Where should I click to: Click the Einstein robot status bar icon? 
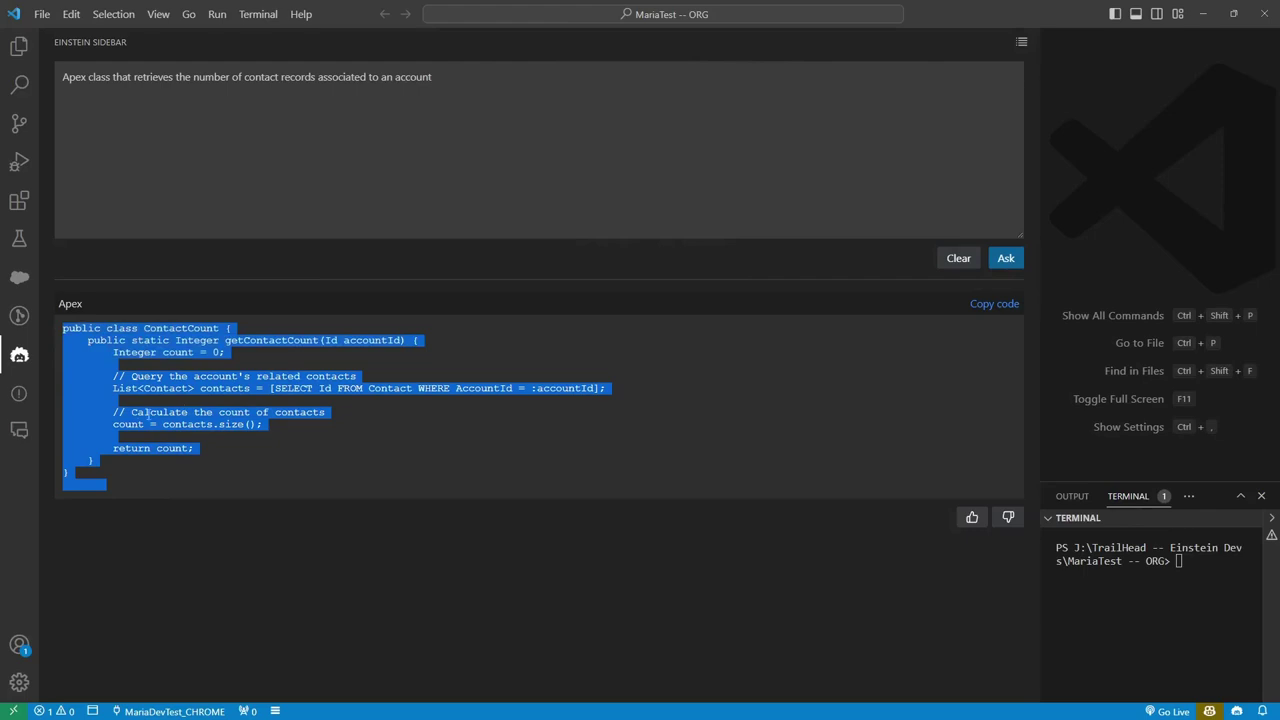click(x=1210, y=711)
